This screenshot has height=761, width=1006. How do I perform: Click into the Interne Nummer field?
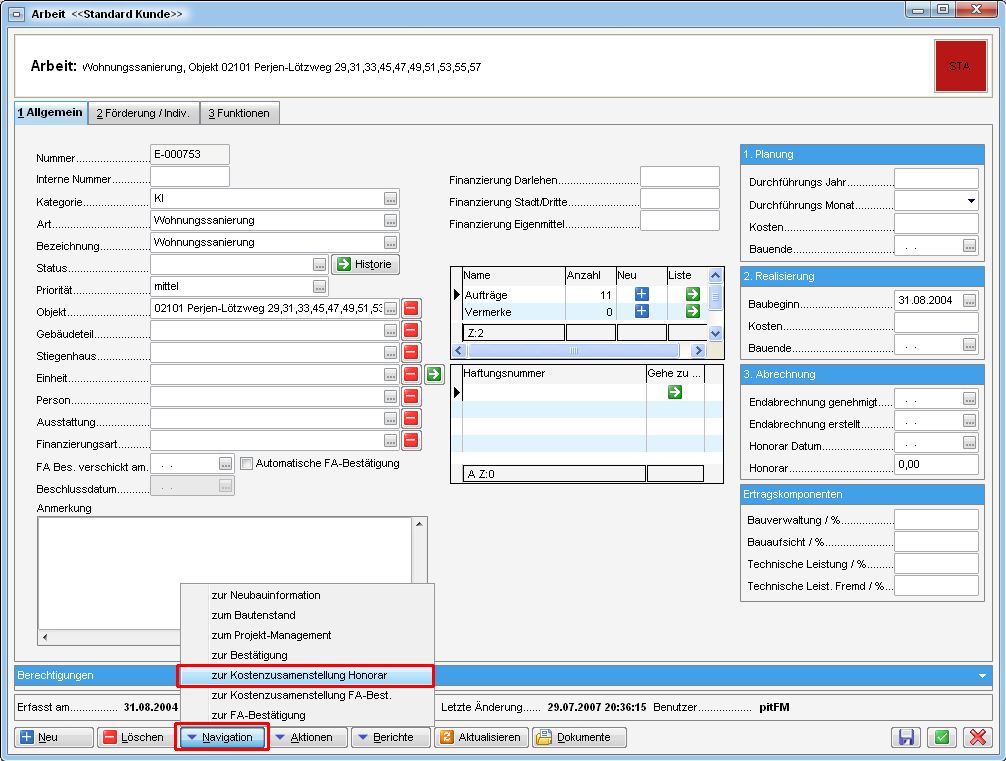[x=190, y=177]
